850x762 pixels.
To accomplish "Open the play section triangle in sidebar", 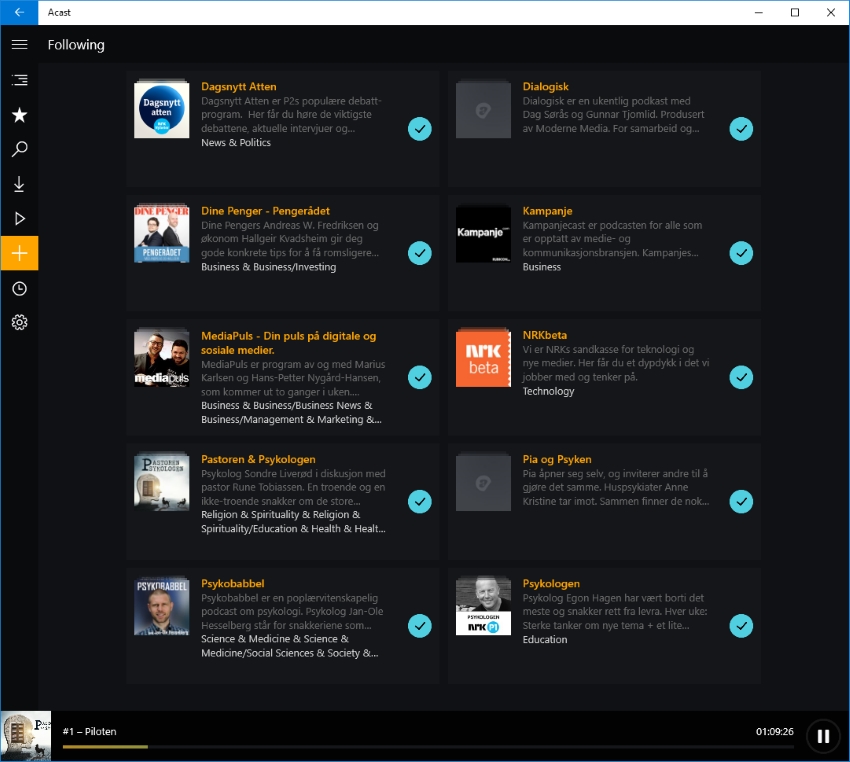I will coord(19,218).
